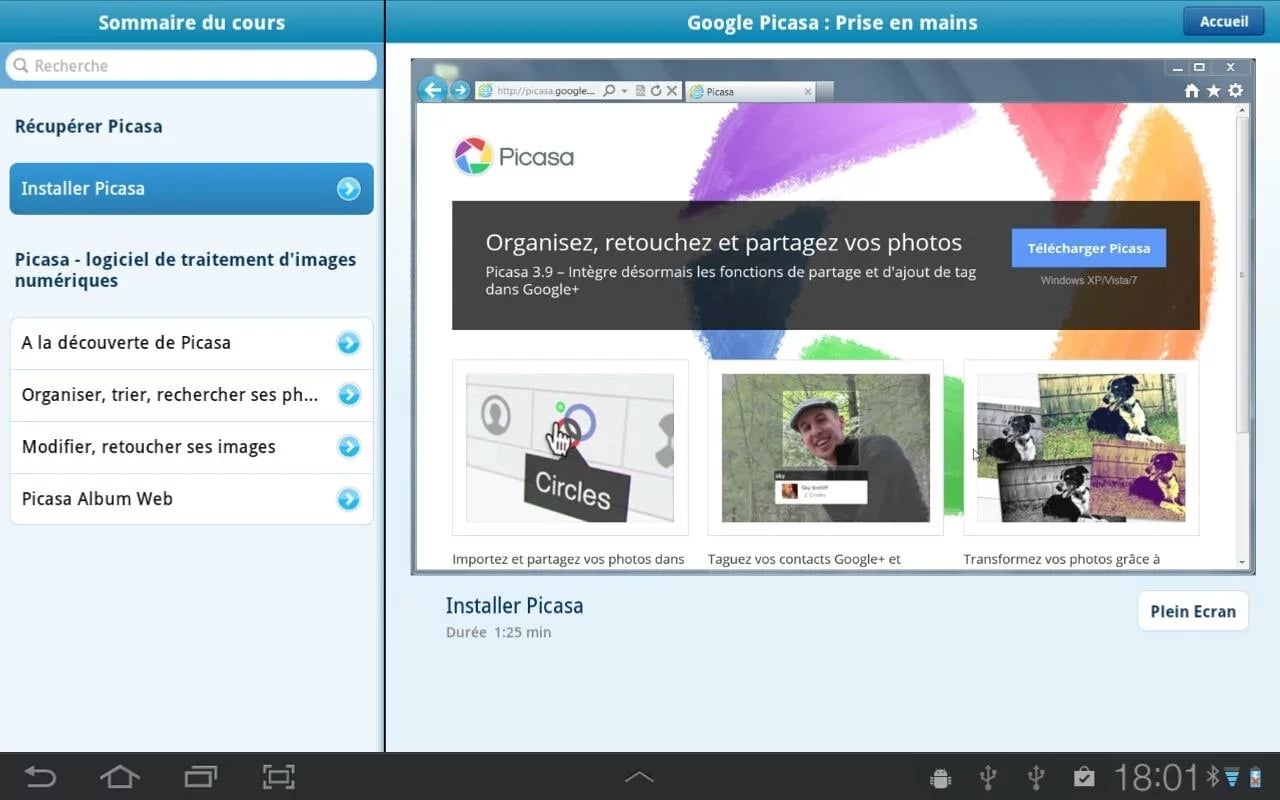Click 'Récupérer Picasa' section heading

[x=88, y=127]
